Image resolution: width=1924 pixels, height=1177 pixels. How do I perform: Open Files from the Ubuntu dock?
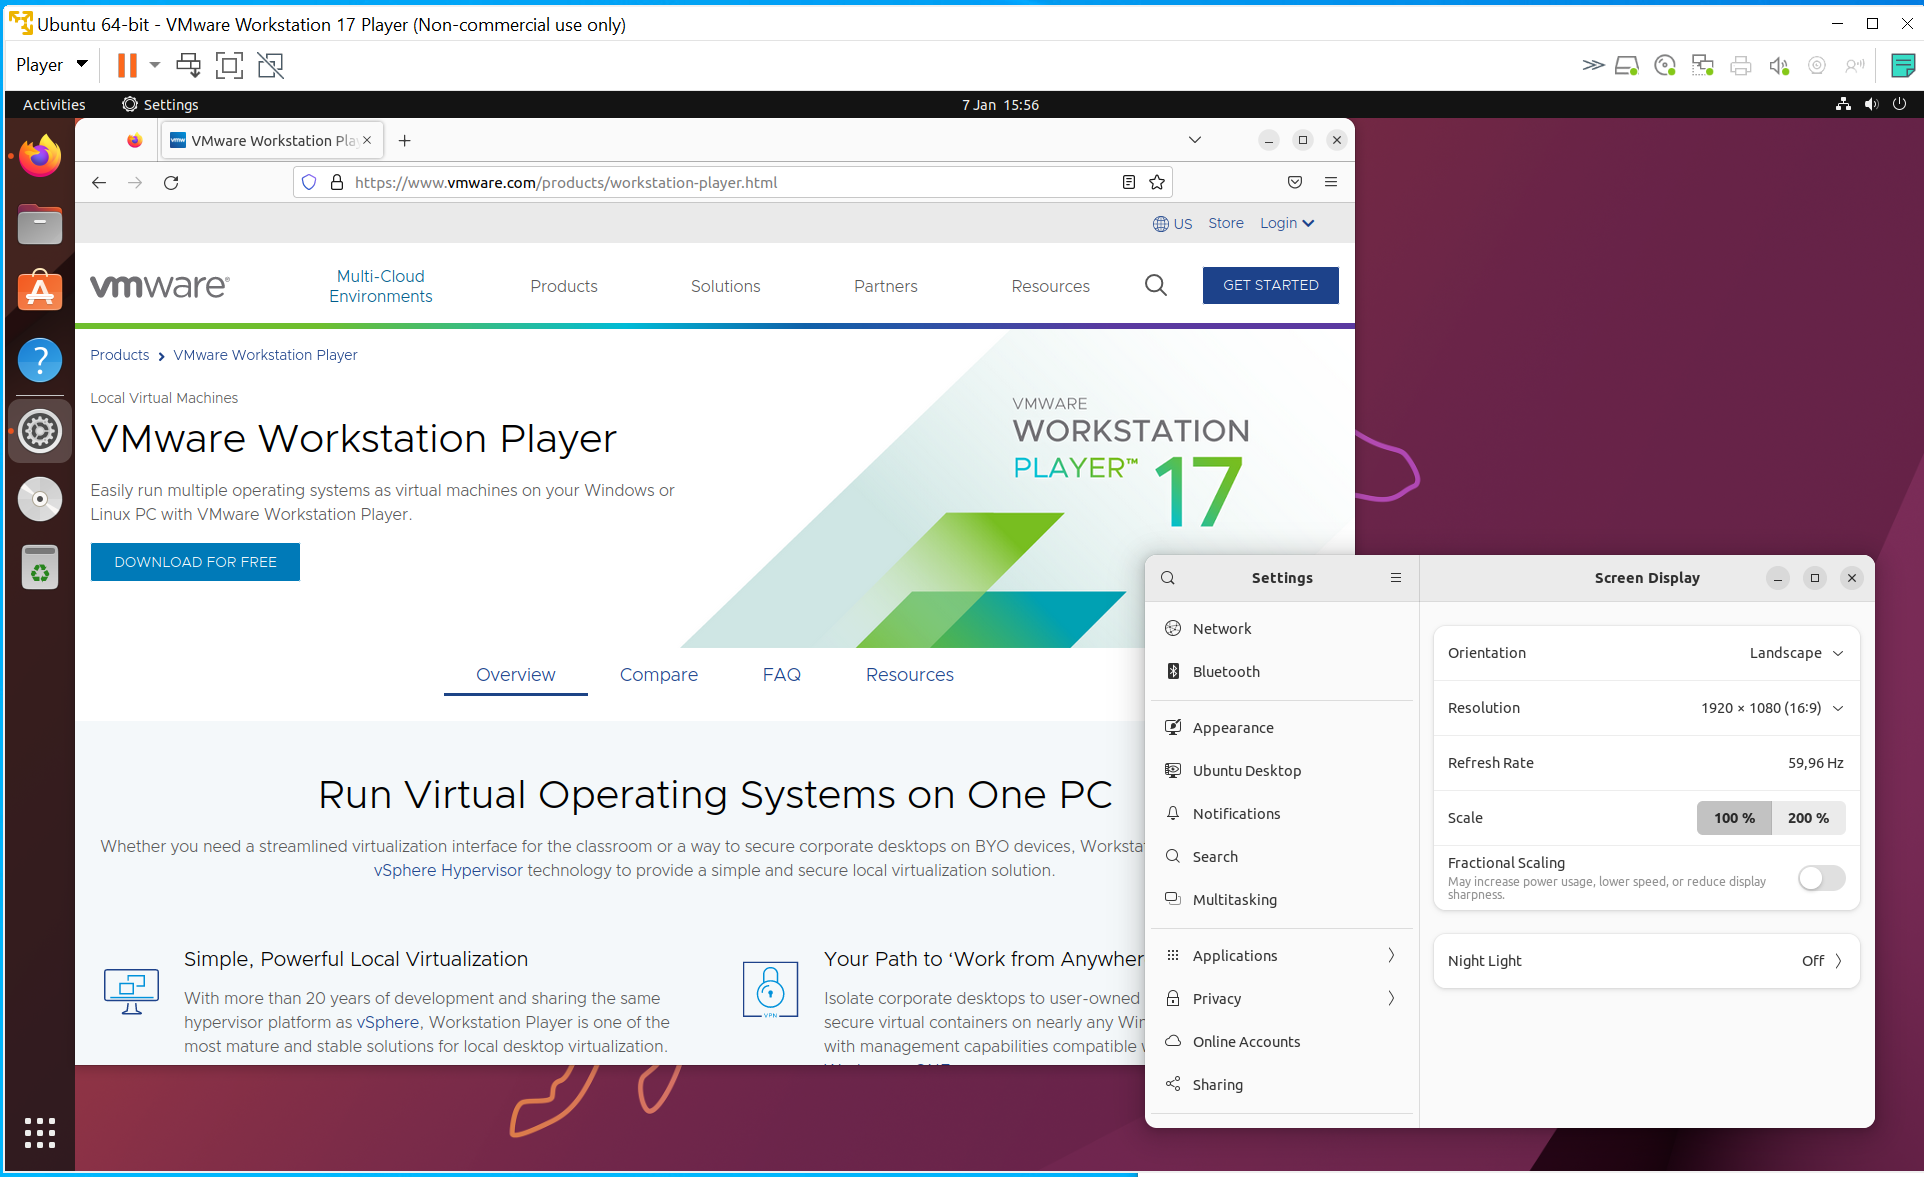coord(40,224)
